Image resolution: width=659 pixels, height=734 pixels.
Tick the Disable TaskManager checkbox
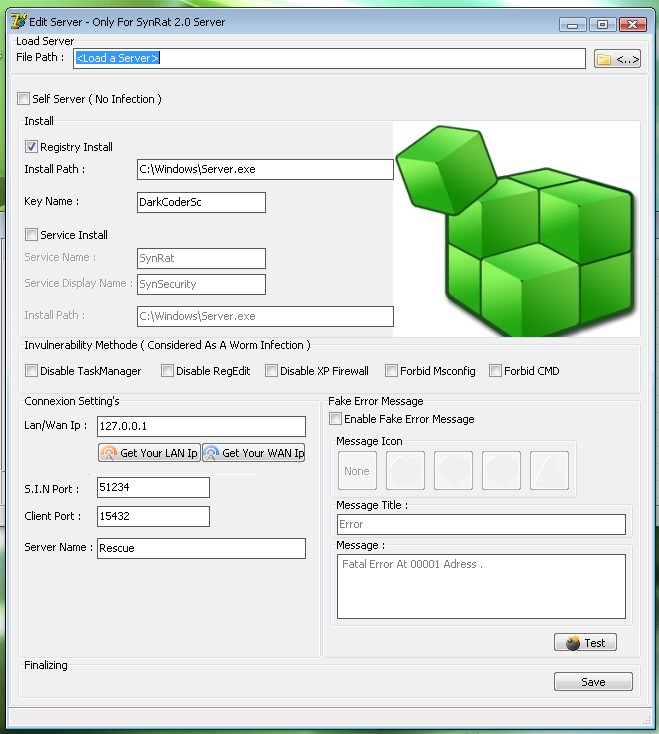pyautogui.click(x=31, y=371)
